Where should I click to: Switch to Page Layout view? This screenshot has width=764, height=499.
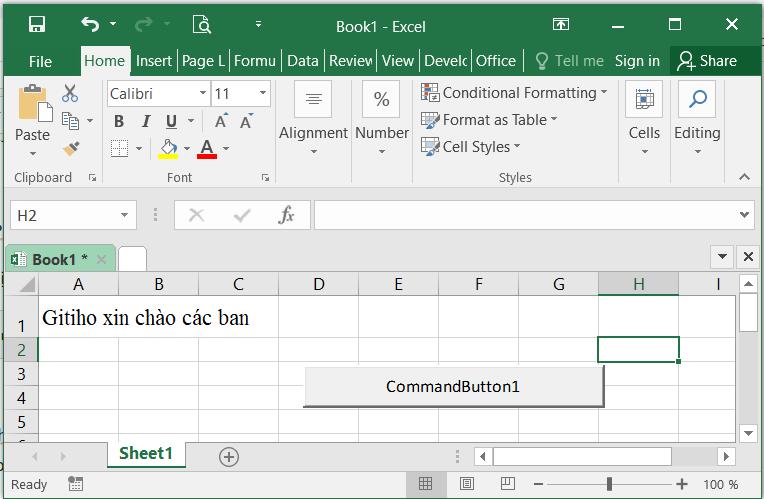tap(467, 483)
